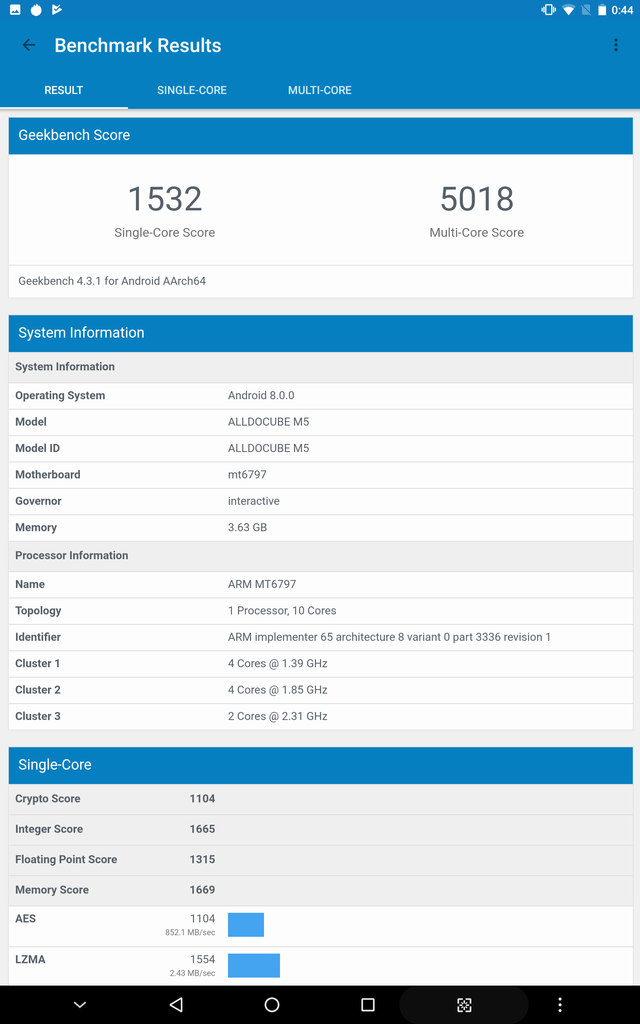
Task: Tap Cluster 1 value '4 Cores @ 1.39 GHz'
Action: [x=278, y=664]
